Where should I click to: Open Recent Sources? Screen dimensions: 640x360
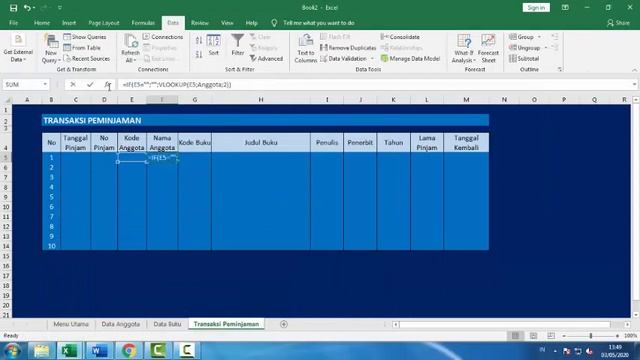pos(87,59)
